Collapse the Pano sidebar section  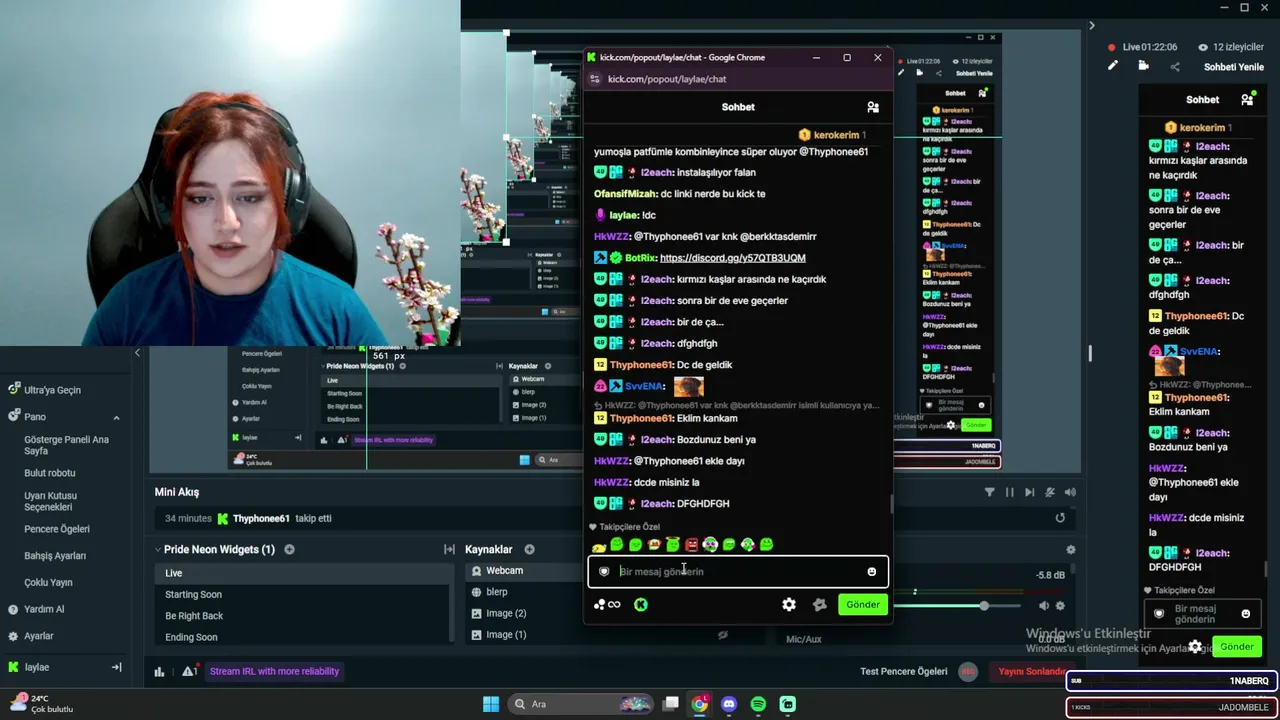[x=116, y=417]
